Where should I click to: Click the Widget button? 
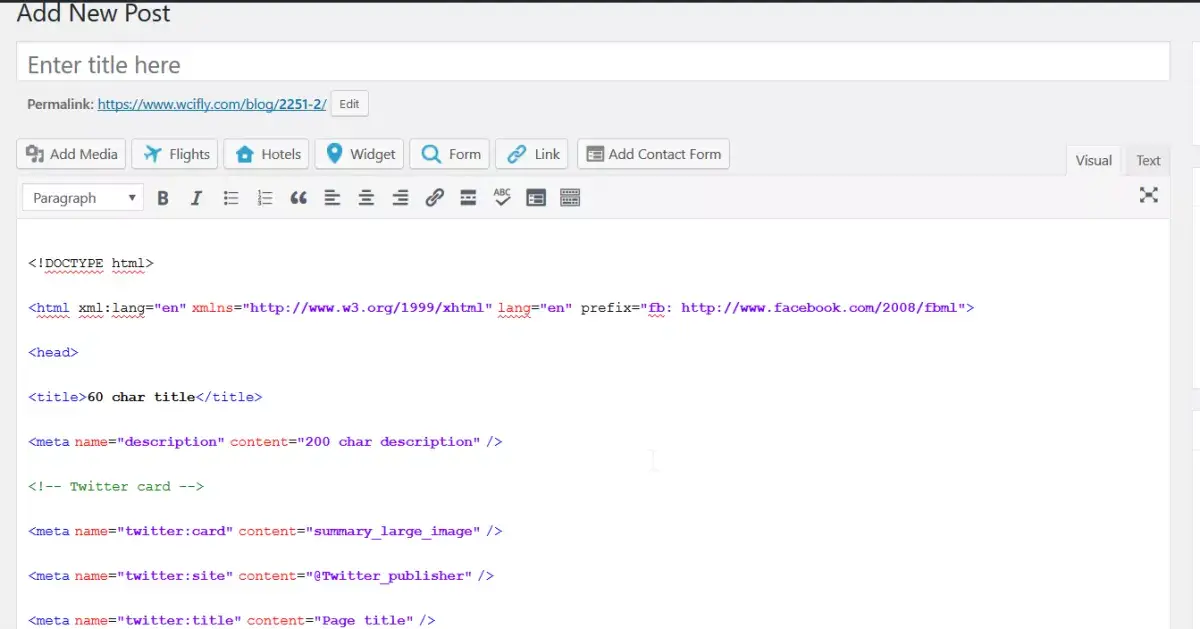pyautogui.click(x=360, y=154)
